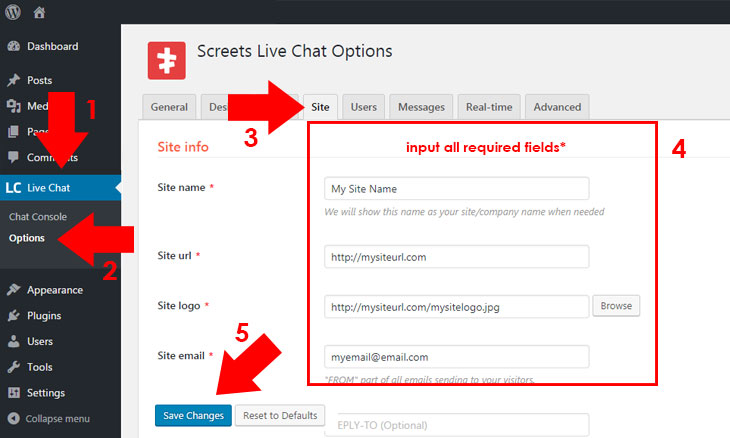This screenshot has height=438, width=730.
Task: Click the Site name label
Action: tap(181, 187)
